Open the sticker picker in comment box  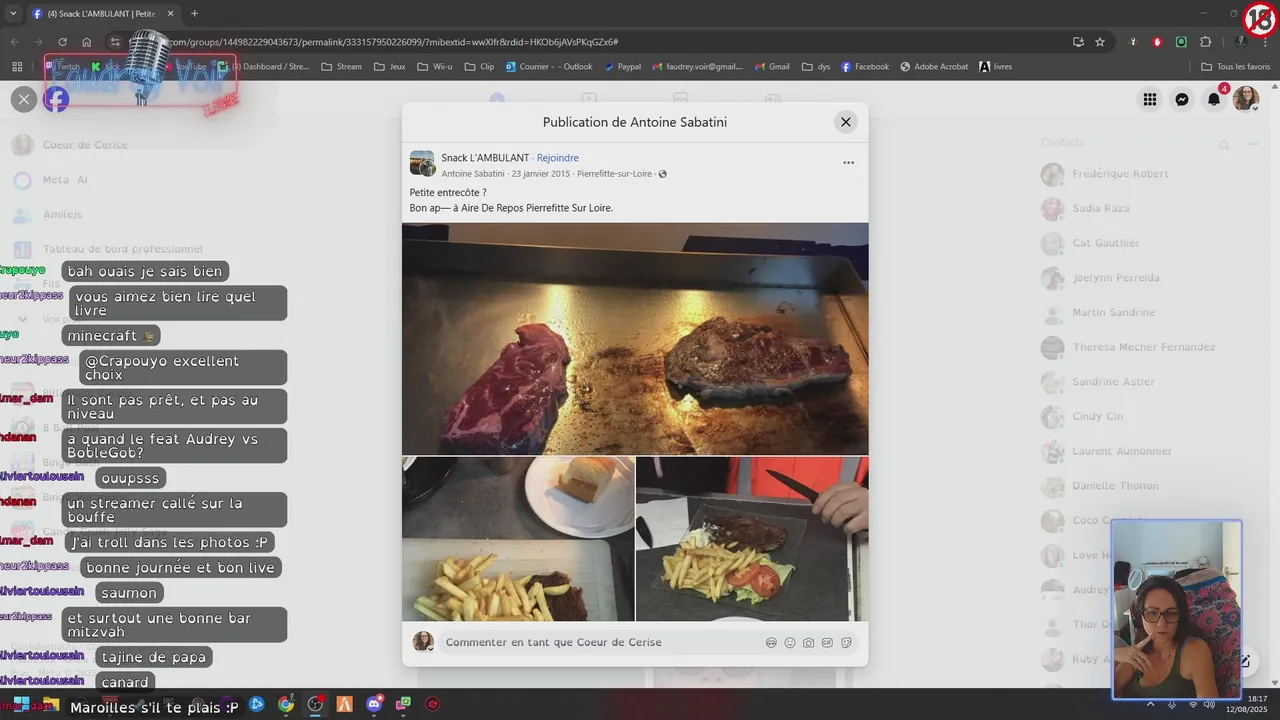[x=846, y=643]
